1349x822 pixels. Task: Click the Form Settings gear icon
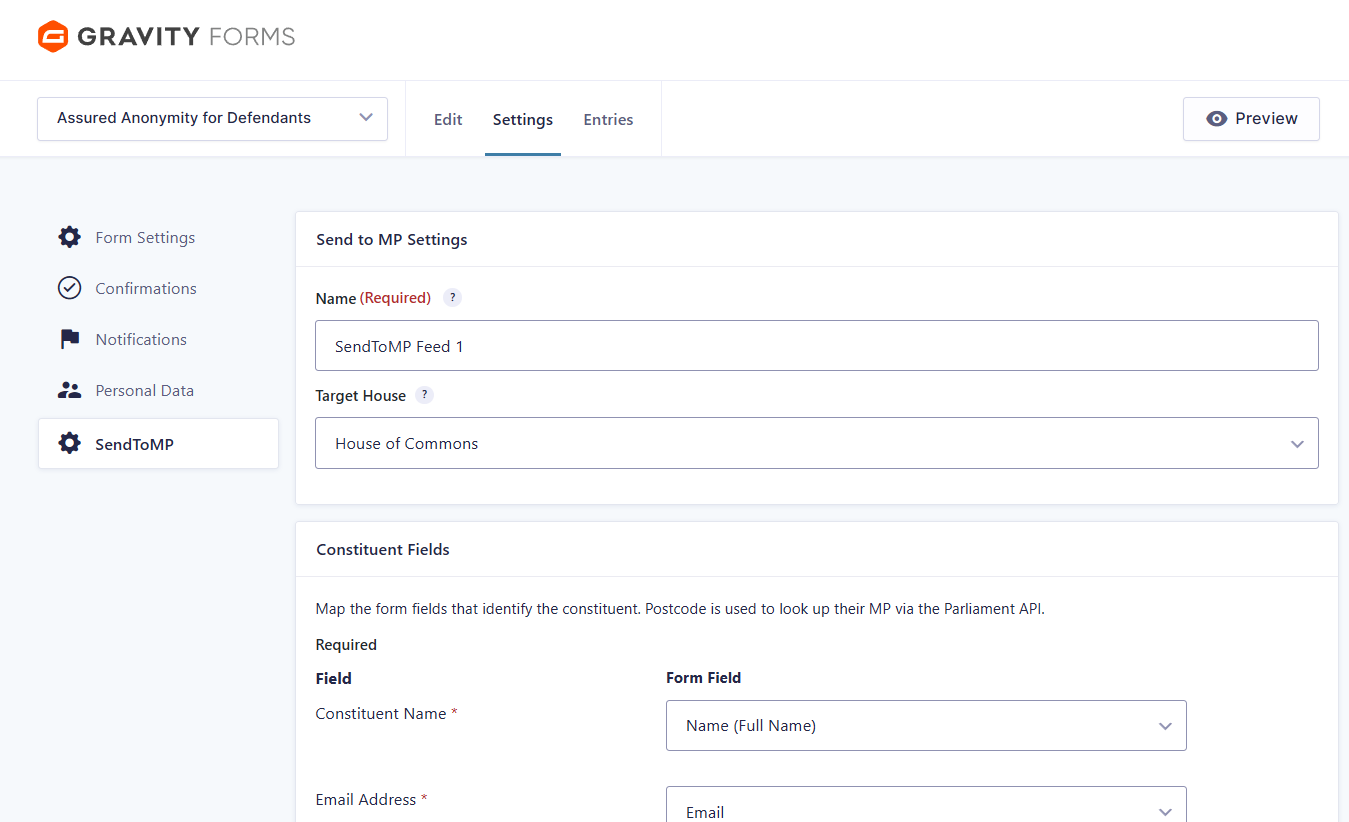click(x=69, y=237)
